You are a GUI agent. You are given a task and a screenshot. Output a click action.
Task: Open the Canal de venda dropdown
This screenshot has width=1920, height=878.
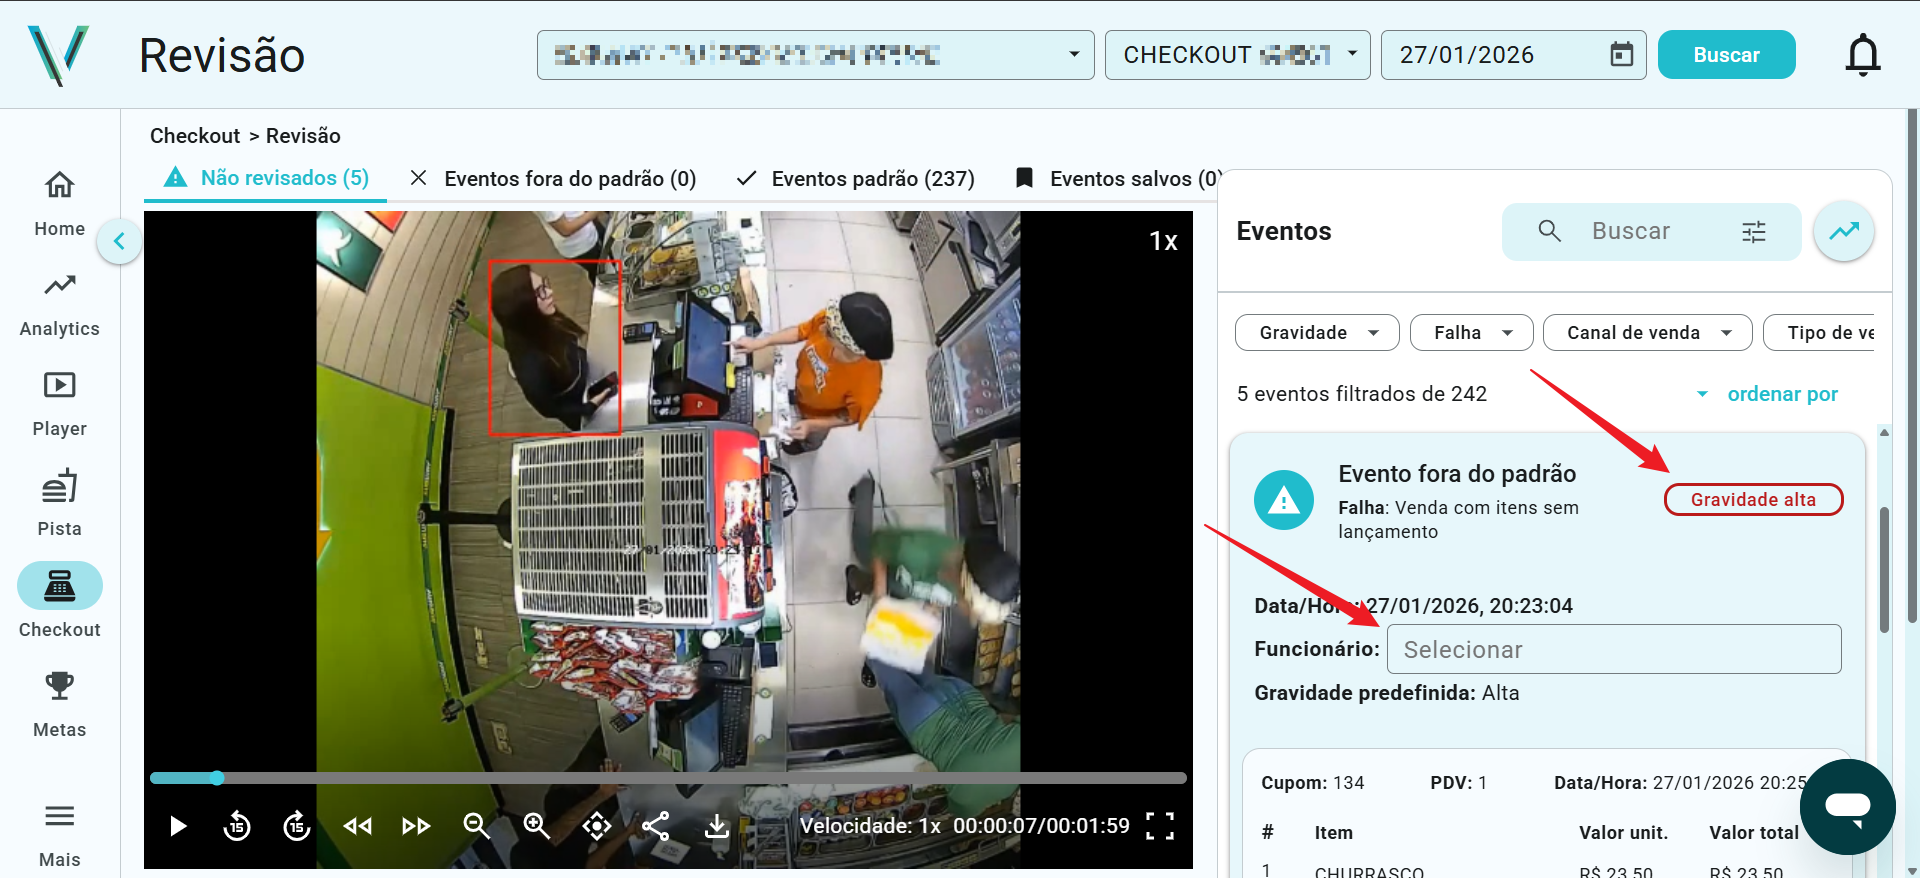tap(1646, 333)
